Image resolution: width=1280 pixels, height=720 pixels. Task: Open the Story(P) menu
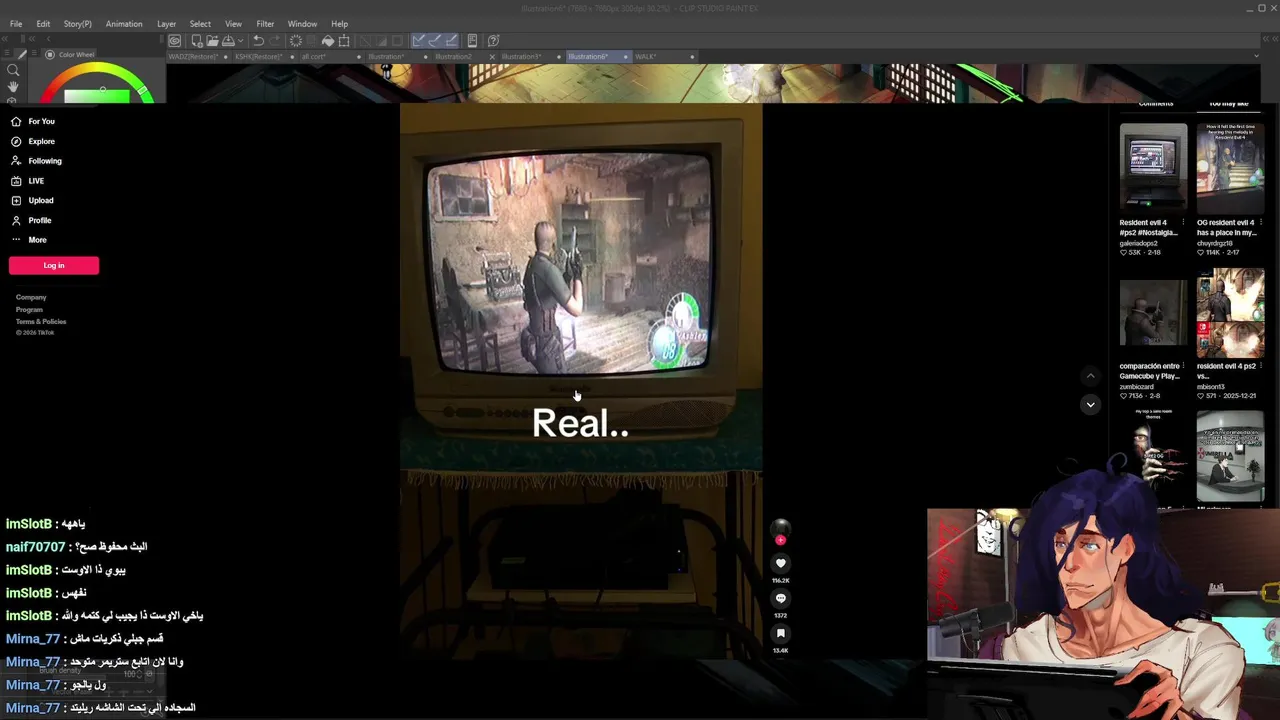[77, 24]
